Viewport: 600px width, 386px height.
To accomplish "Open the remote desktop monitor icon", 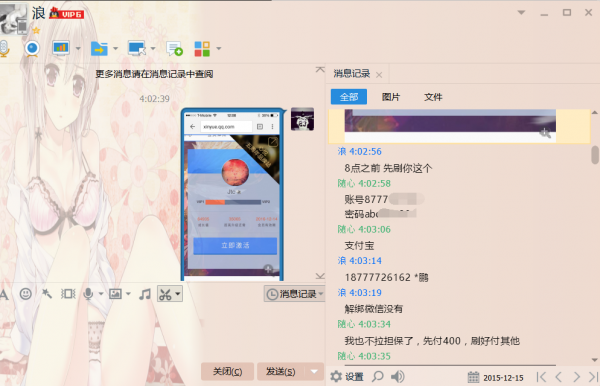I will (137, 48).
